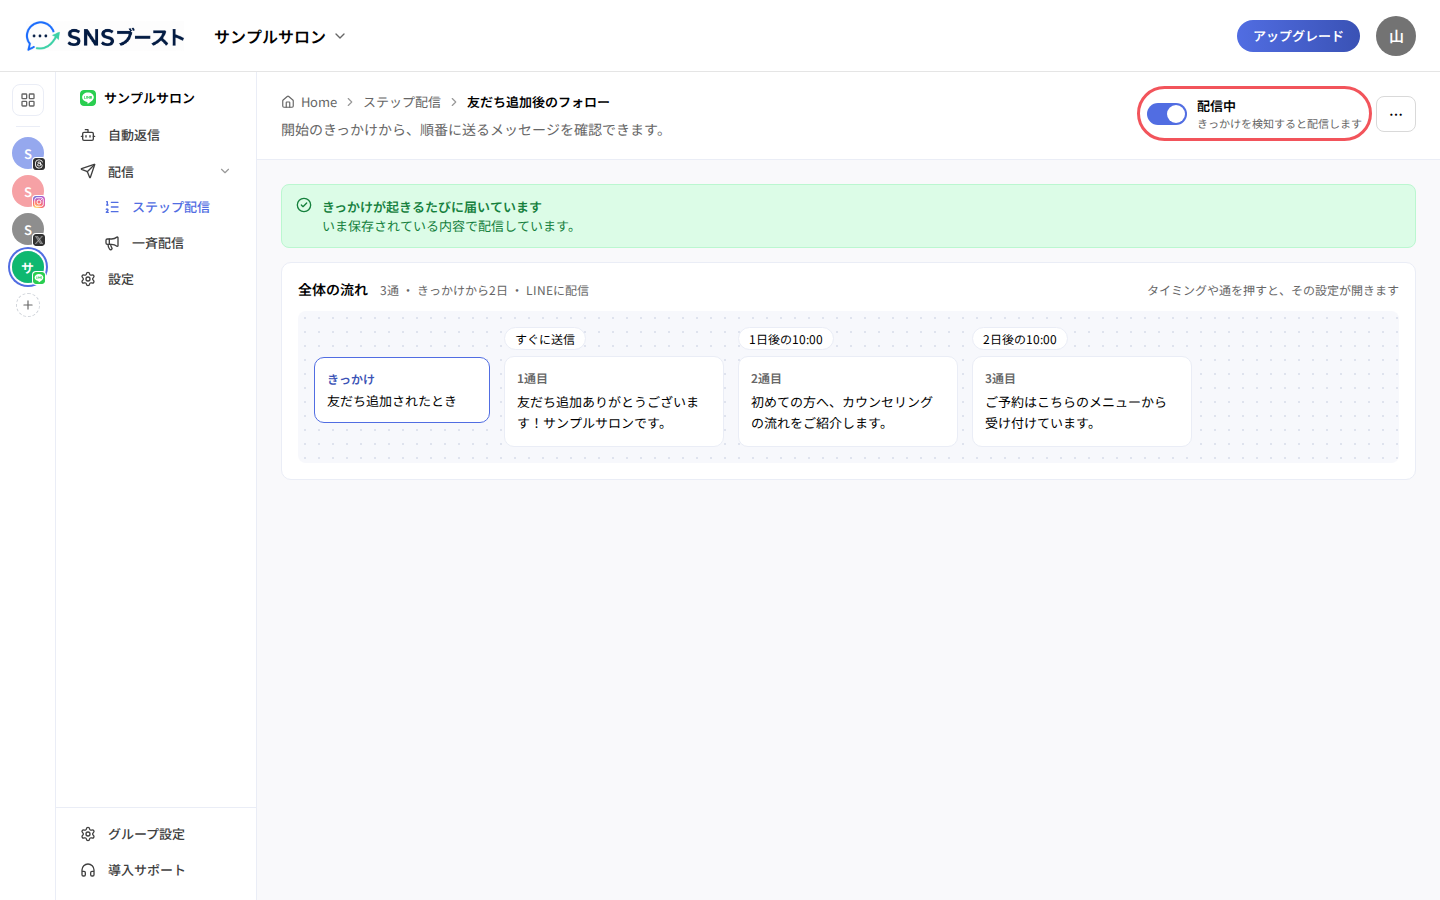
Task: Select the green LINE account avatar
Action: (x=28, y=267)
